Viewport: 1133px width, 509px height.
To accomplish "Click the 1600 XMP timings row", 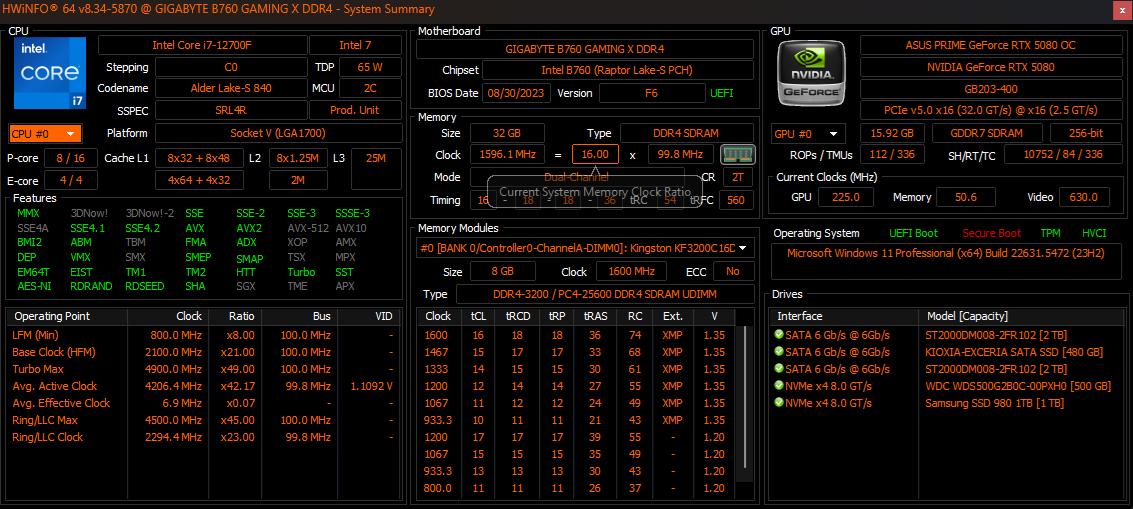I will 577,335.
